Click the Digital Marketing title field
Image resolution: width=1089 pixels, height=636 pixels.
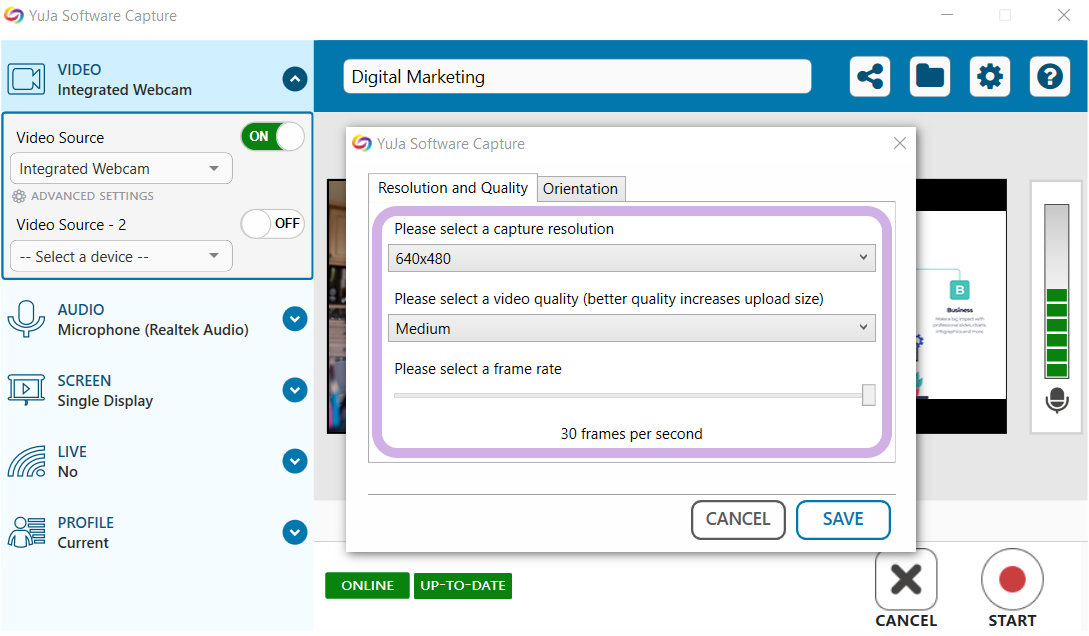(577, 76)
